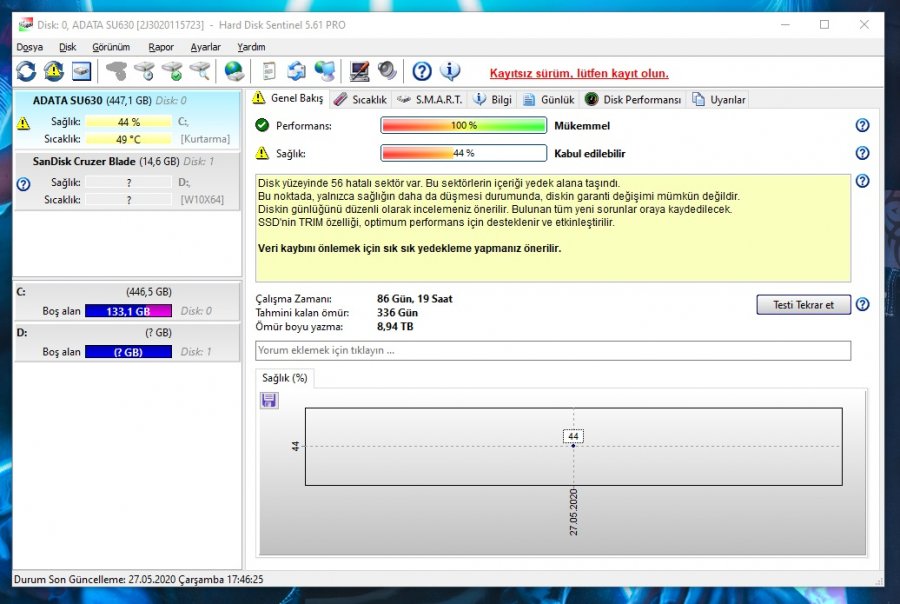
Task: Click the save floppy icon above health graph
Action: [269, 400]
